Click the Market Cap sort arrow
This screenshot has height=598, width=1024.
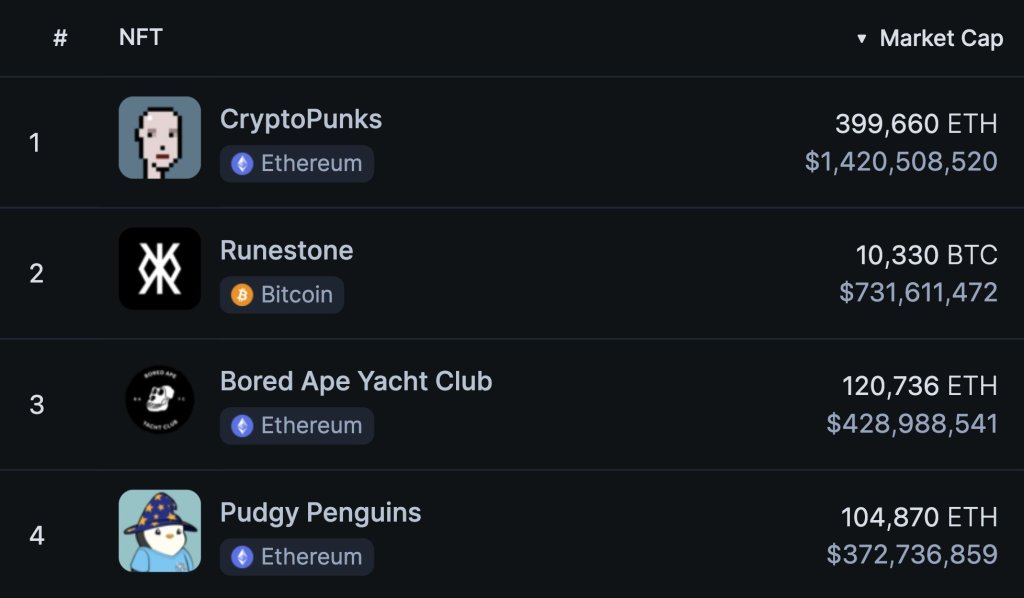[862, 39]
